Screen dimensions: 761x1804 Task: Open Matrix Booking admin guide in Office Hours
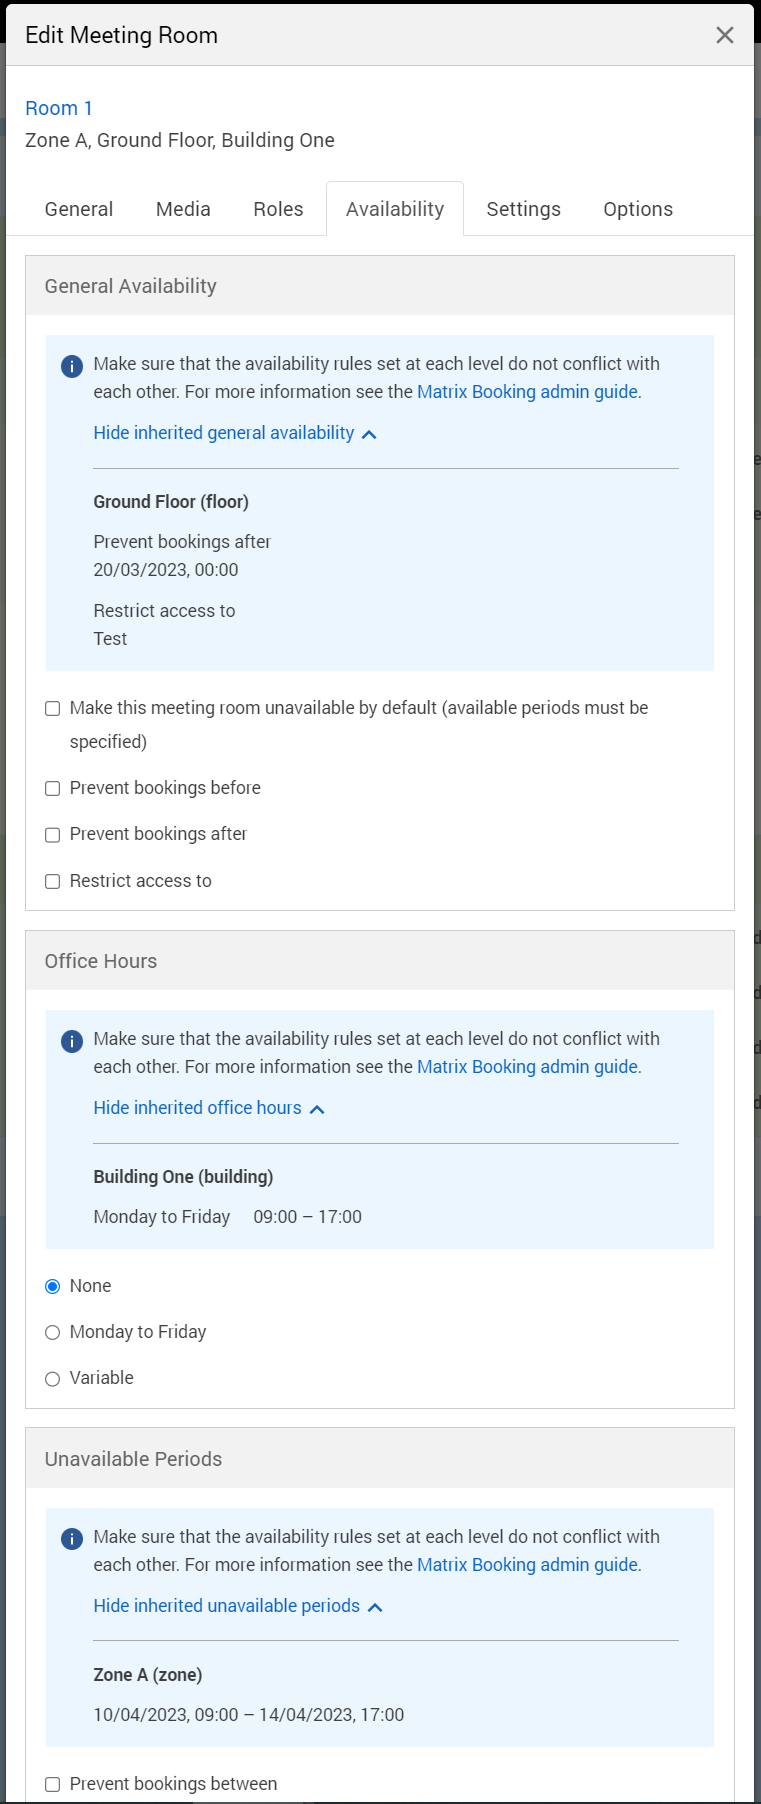(x=527, y=1067)
